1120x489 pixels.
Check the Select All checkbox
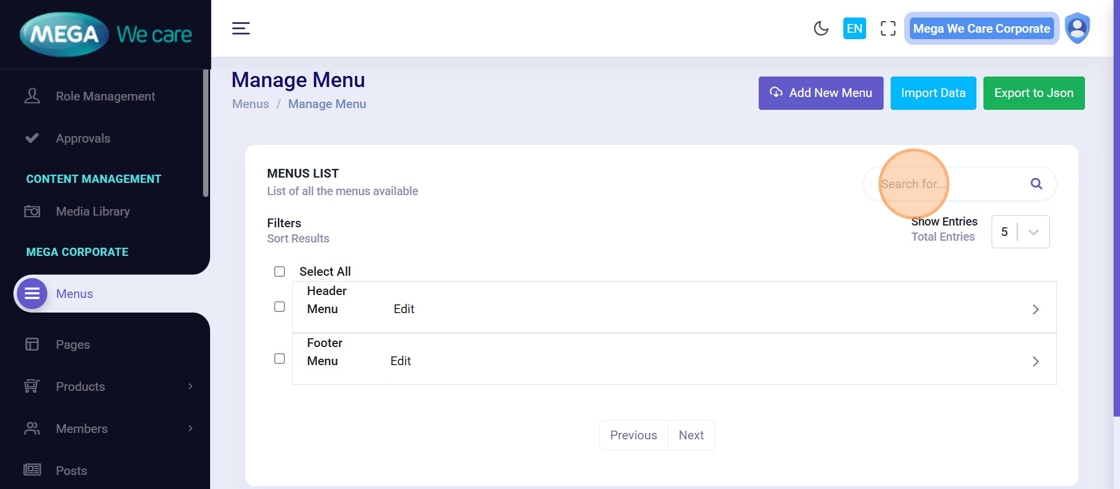click(x=280, y=272)
